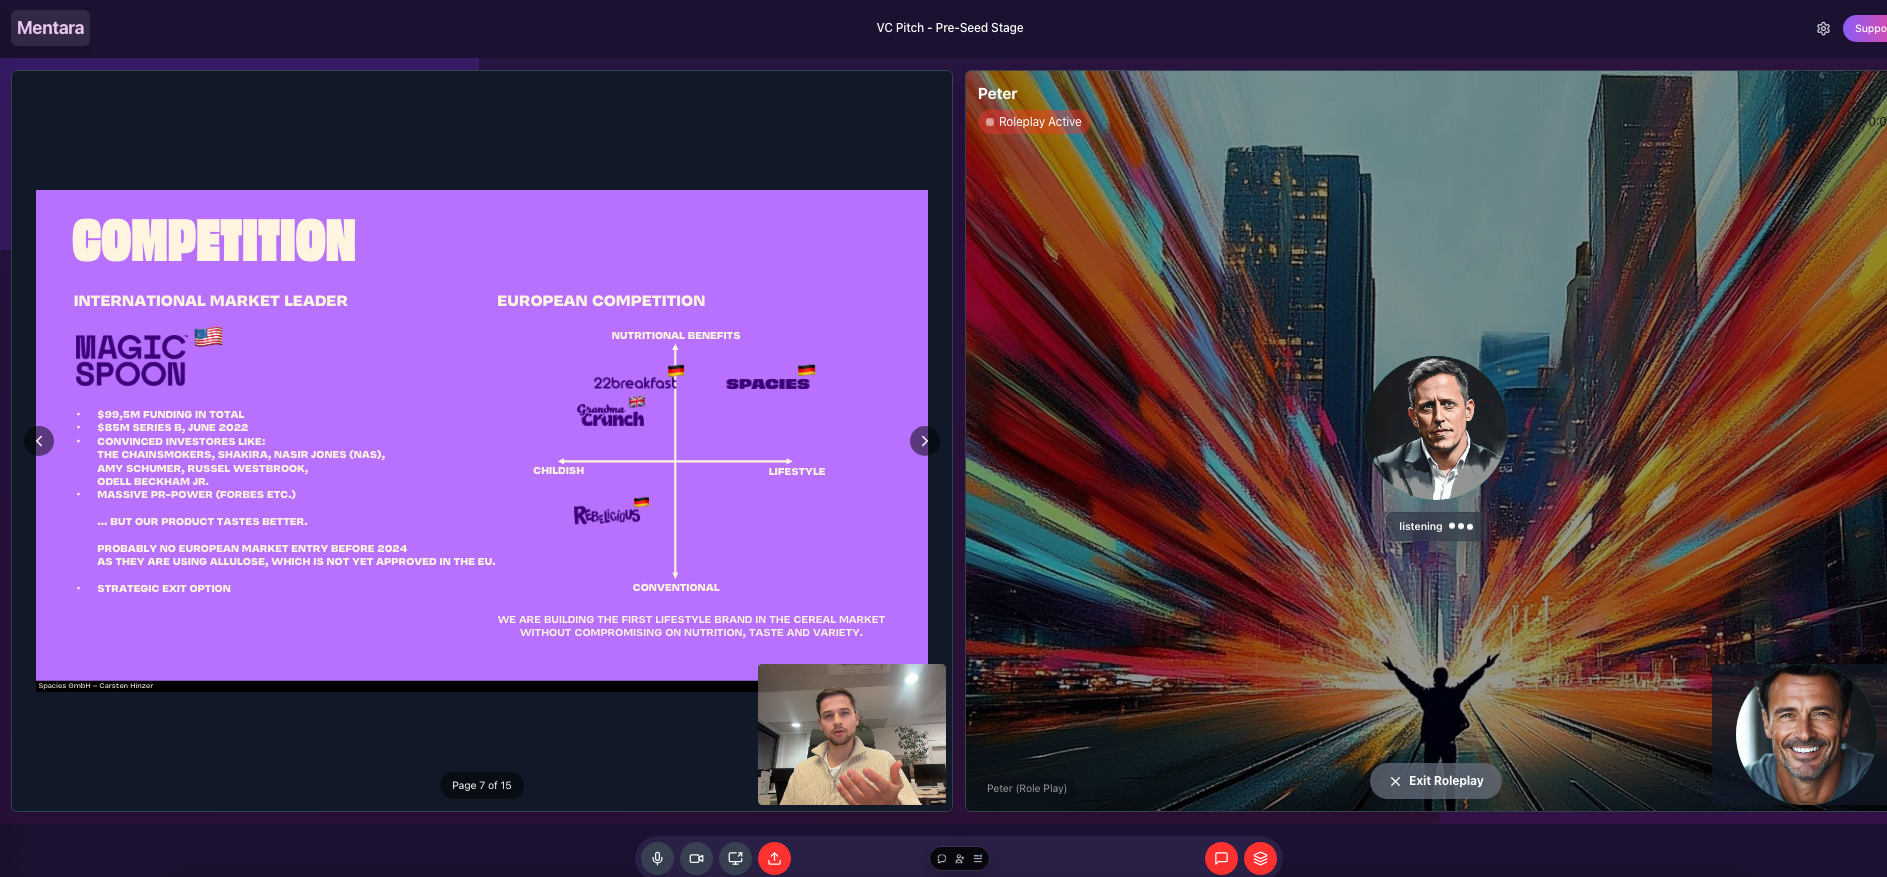
Task: Click the COMPETITION slide heading
Action: (x=214, y=241)
